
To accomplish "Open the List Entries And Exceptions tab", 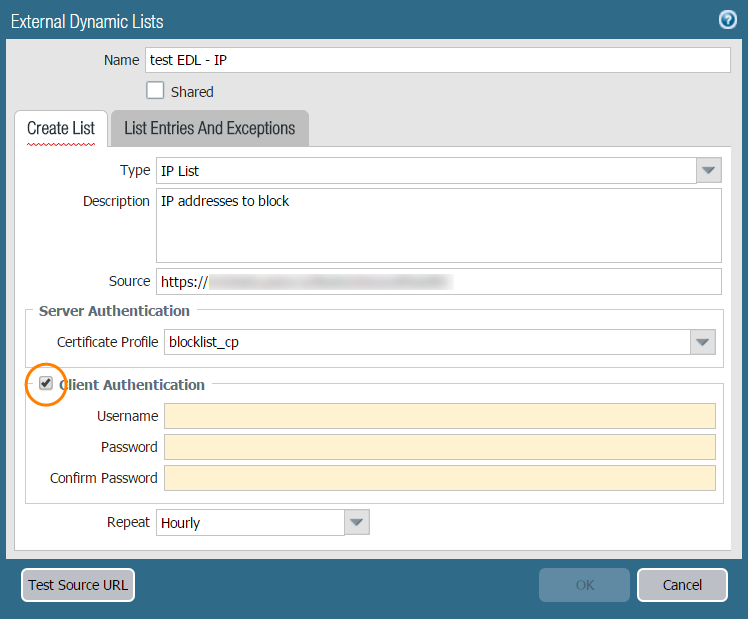I will (x=209, y=128).
